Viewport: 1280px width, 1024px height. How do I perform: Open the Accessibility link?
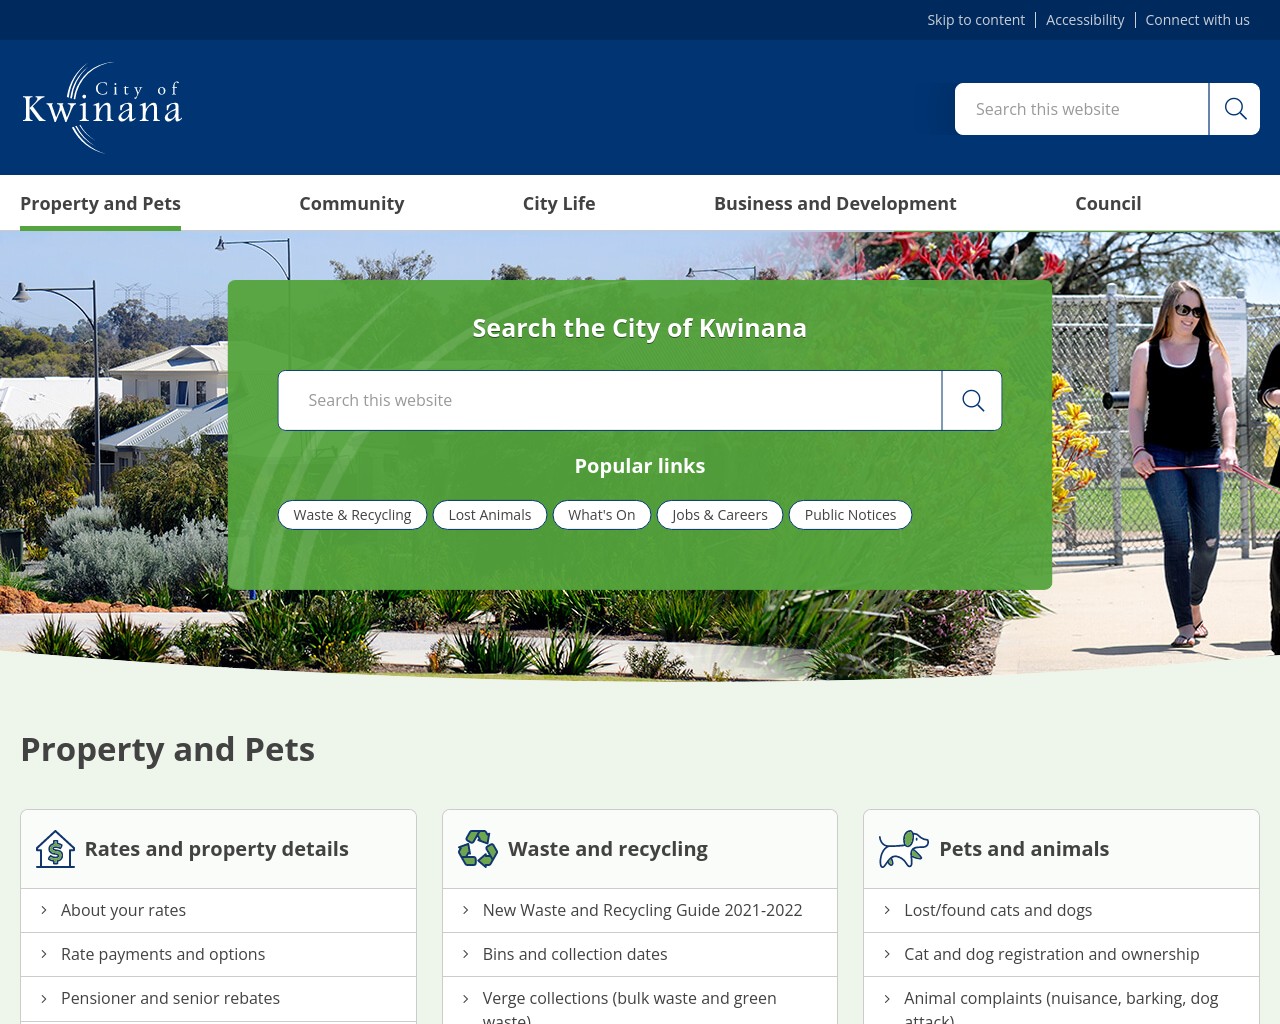(x=1085, y=19)
